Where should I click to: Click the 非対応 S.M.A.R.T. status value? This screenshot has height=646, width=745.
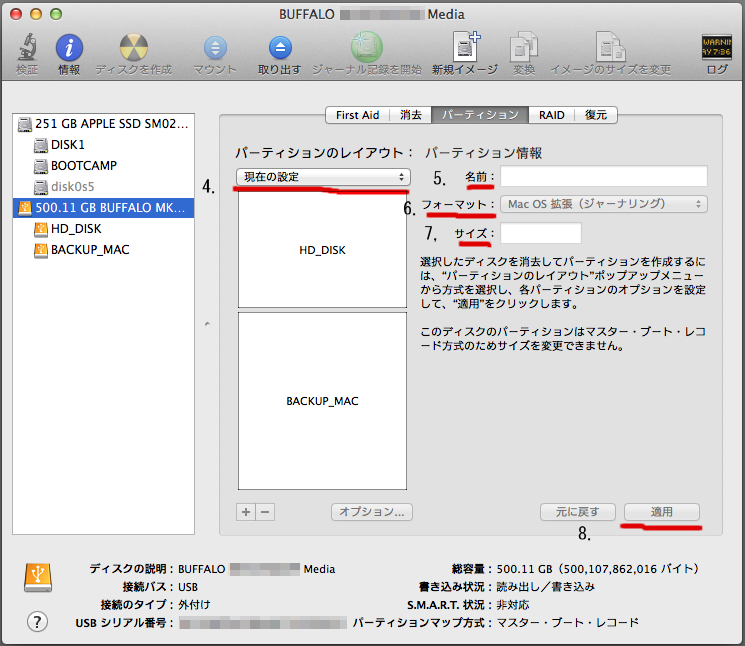tap(513, 605)
